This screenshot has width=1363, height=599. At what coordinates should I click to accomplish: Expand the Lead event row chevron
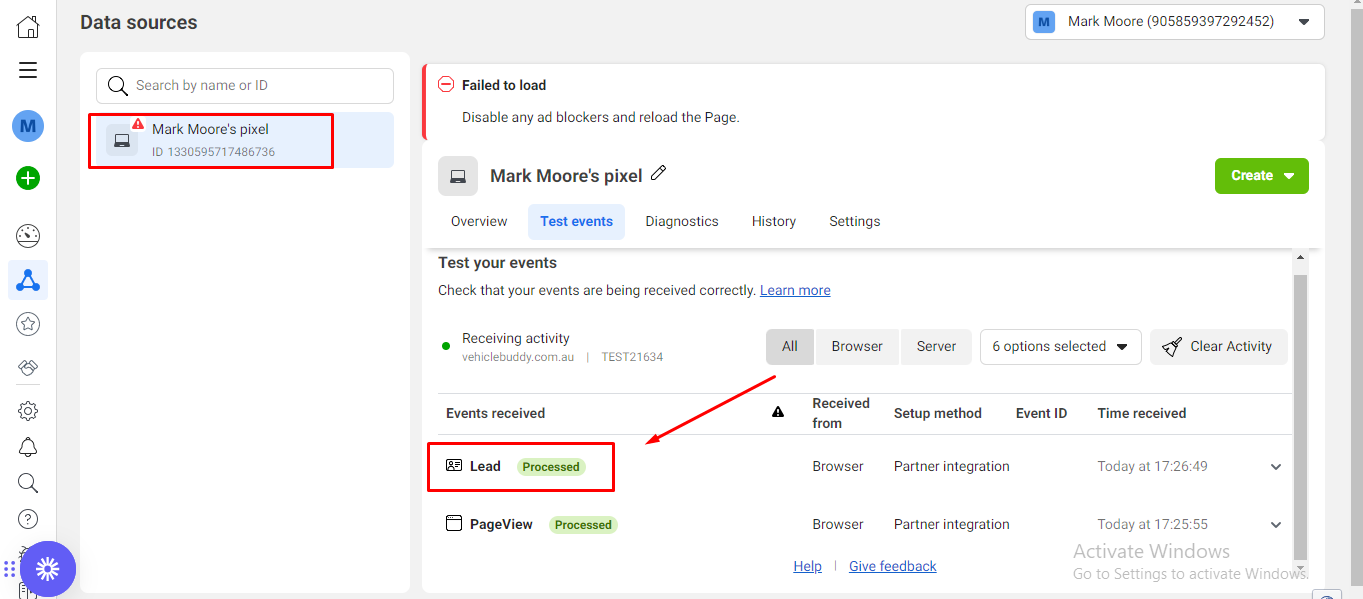pos(1276,467)
